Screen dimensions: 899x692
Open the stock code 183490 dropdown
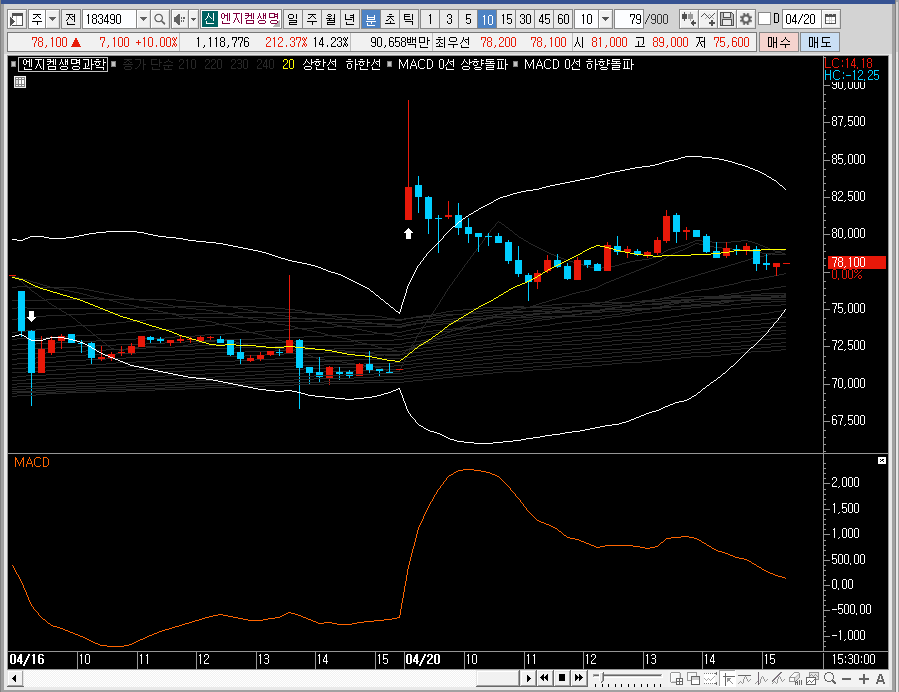(x=143, y=19)
